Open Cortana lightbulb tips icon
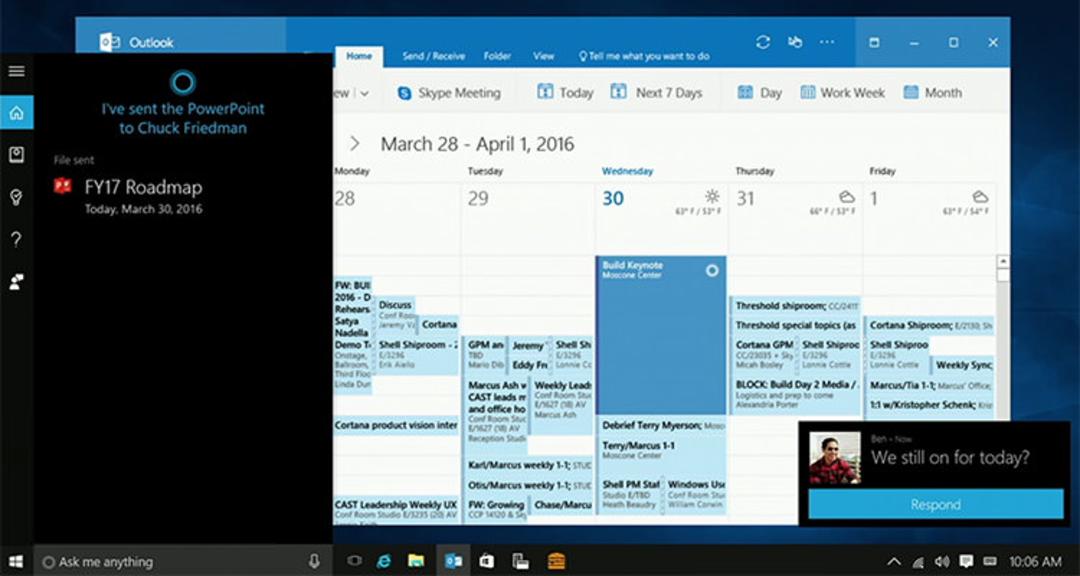 pyautogui.click(x=17, y=197)
